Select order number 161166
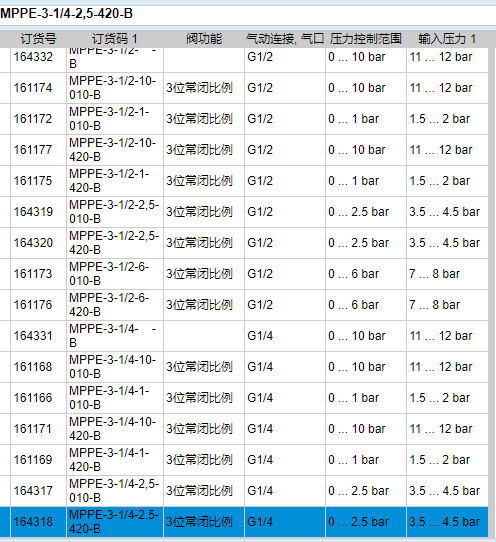496x542 pixels. click(33, 398)
